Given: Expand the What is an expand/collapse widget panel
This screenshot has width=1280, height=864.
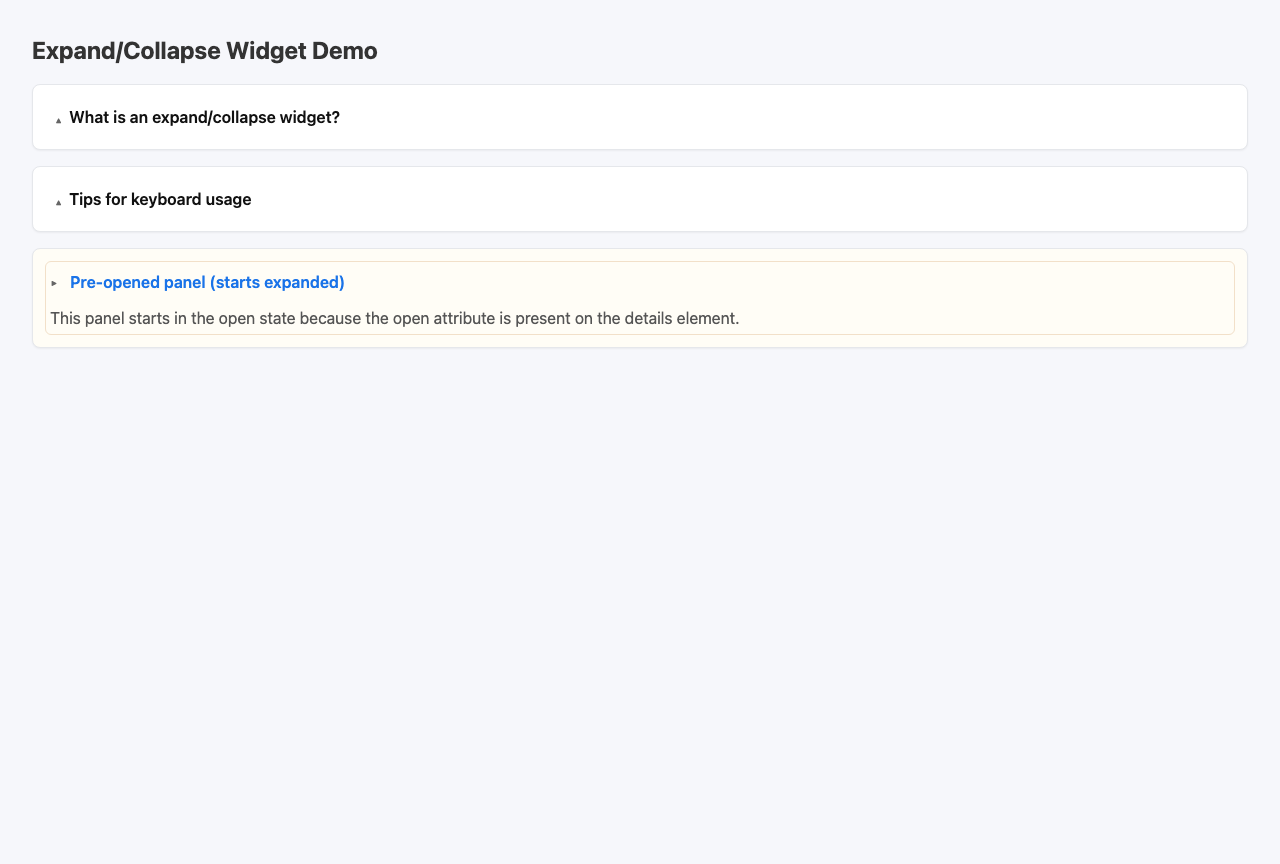Looking at the screenshot, I should [205, 117].
